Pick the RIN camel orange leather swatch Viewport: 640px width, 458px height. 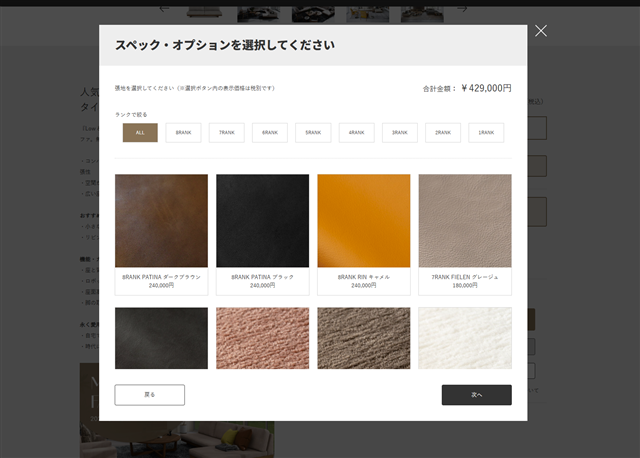(x=364, y=221)
